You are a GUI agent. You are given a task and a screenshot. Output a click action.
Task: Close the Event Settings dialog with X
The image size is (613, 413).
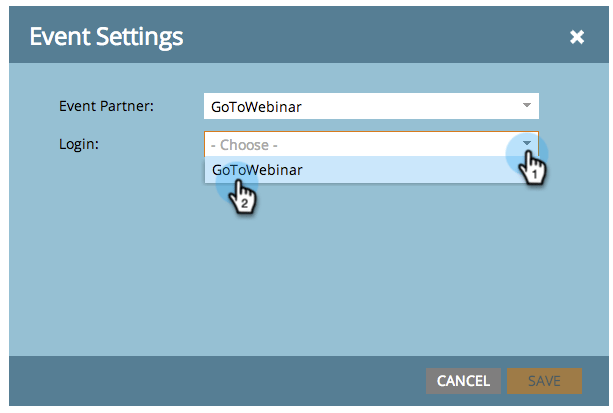[x=577, y=37]
